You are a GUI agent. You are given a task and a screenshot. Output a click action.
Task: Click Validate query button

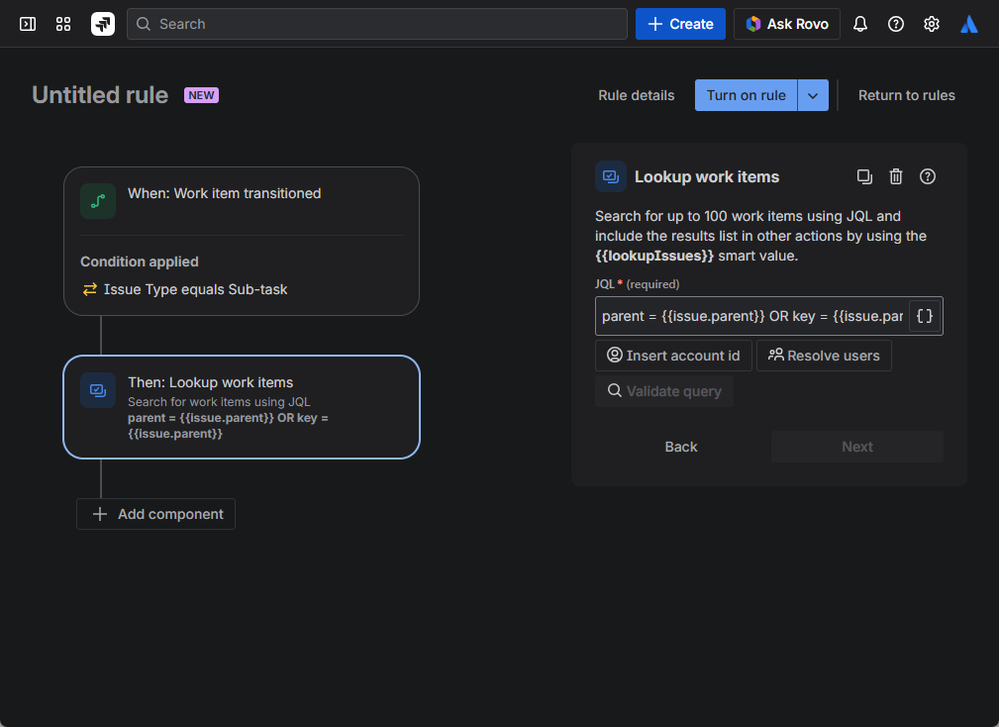pyautogui.click(x=664, y=391)
